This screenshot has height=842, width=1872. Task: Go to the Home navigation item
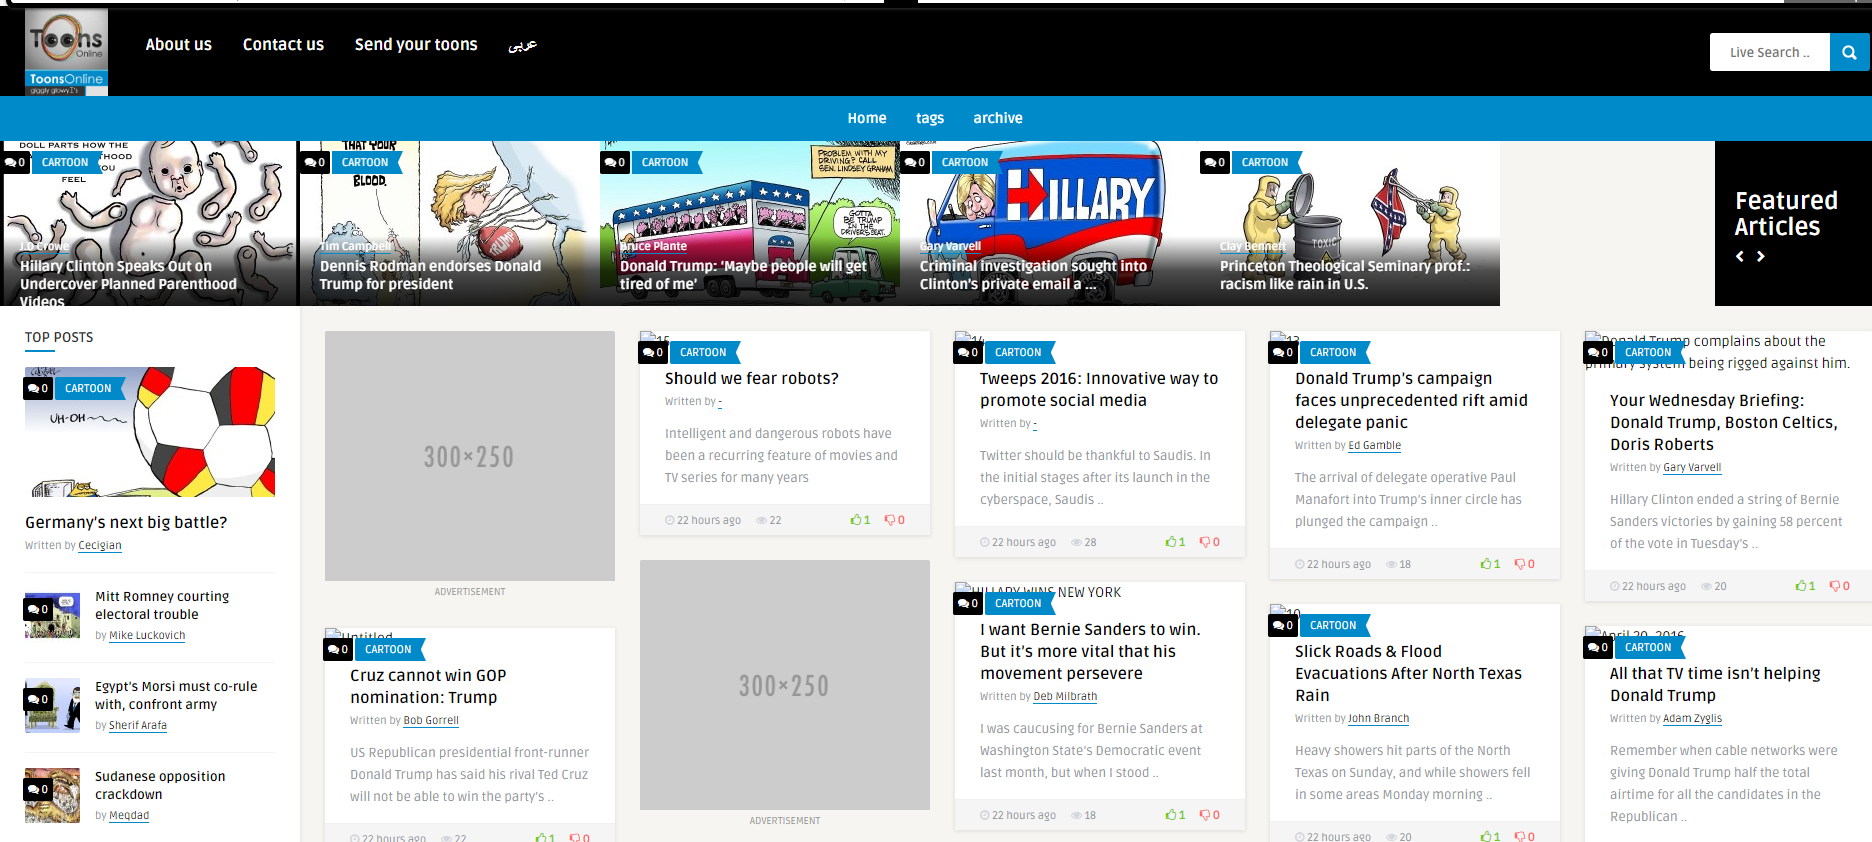pos(866,118)
